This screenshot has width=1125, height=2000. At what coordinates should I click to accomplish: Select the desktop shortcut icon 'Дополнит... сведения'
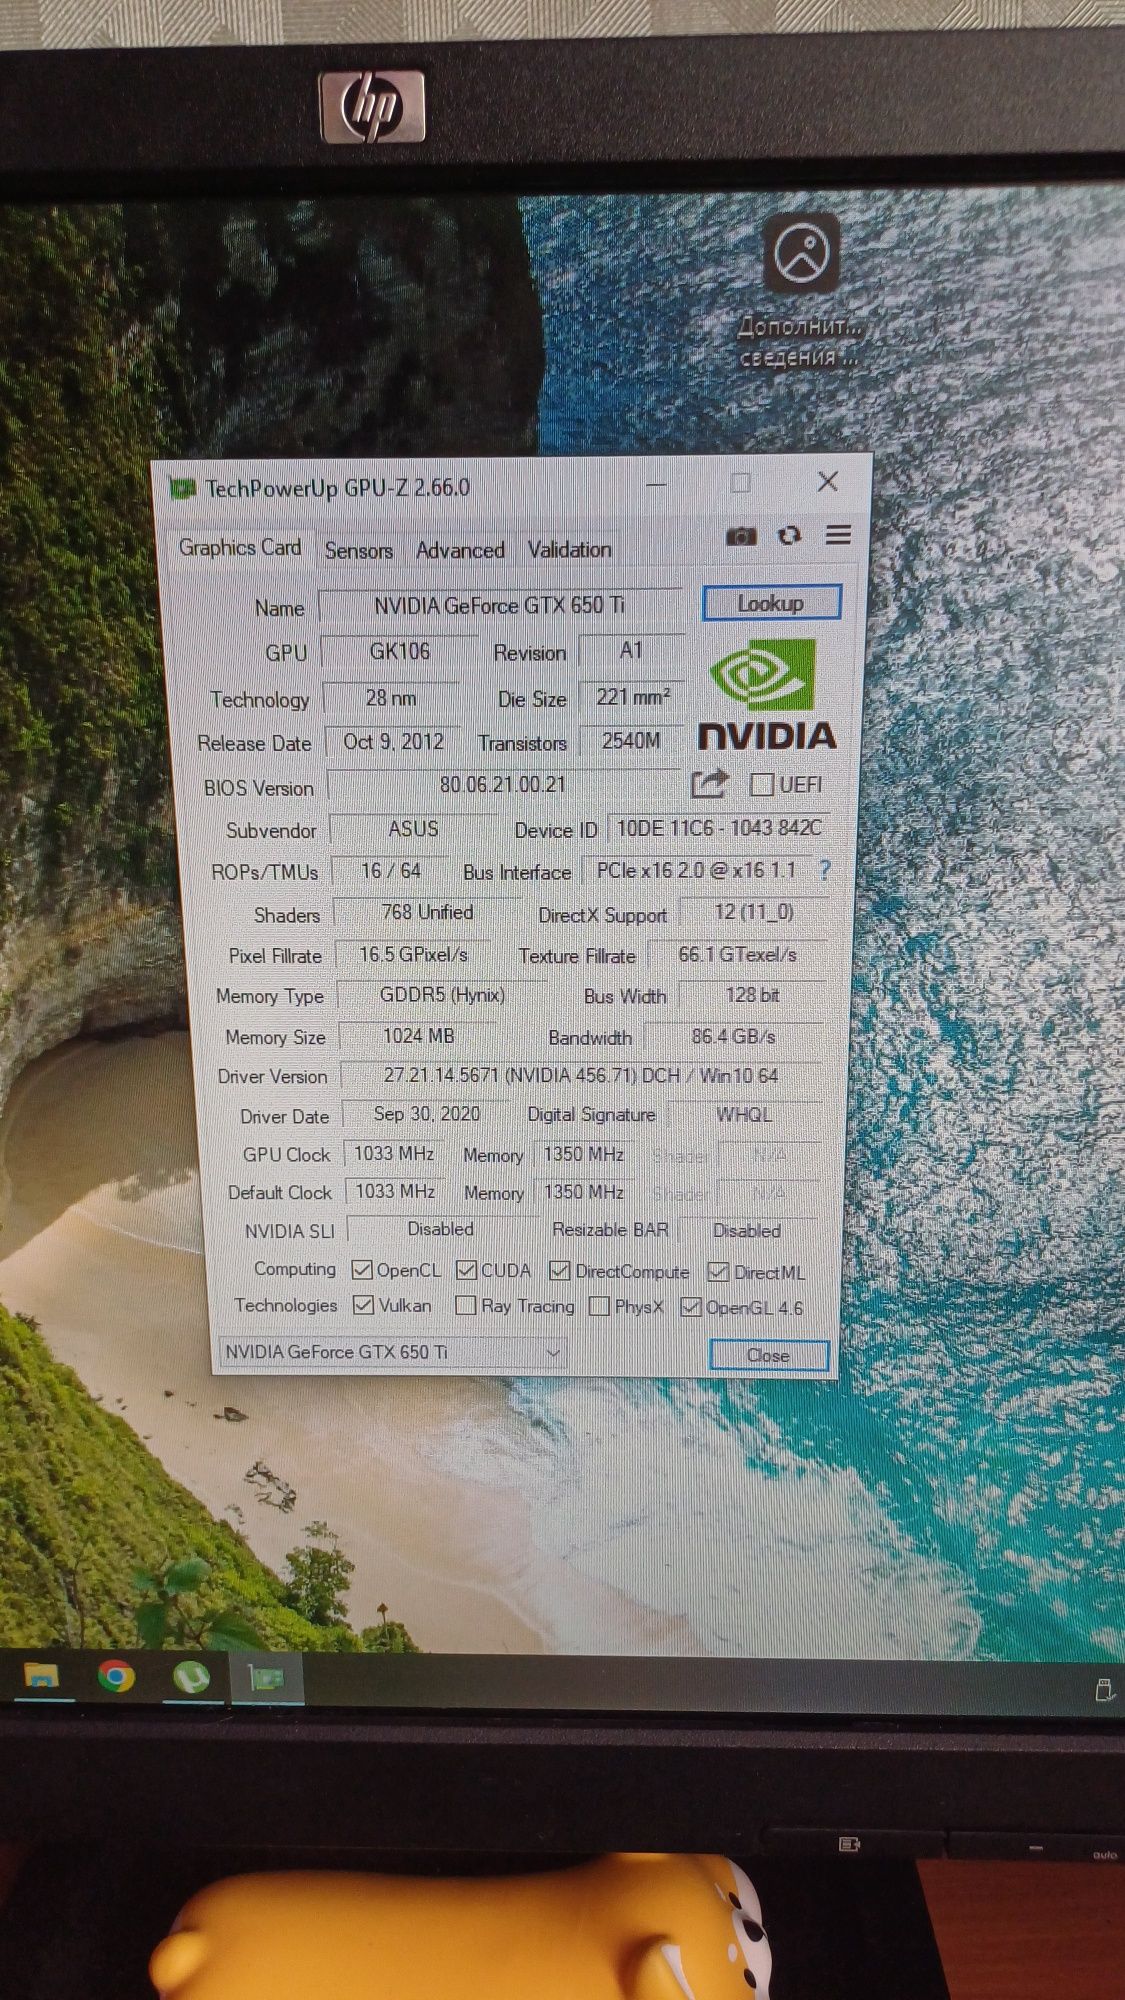tap(800, 292)
